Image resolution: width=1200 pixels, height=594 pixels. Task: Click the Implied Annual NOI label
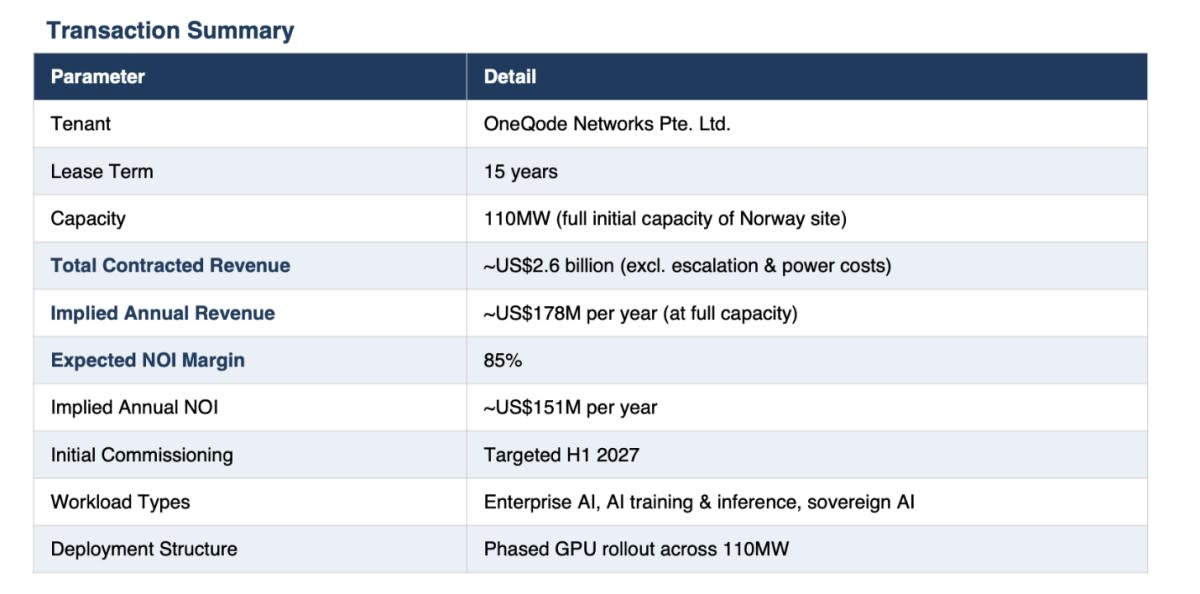134,407
